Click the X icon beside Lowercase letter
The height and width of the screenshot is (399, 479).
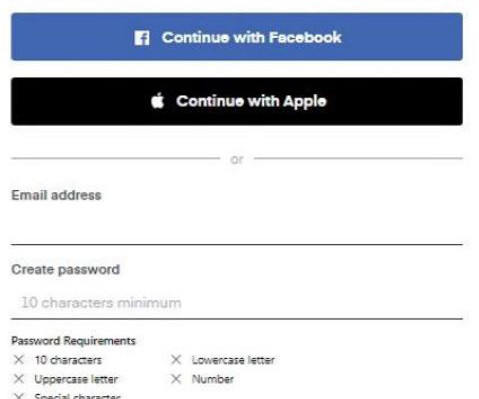click(176, 360)
